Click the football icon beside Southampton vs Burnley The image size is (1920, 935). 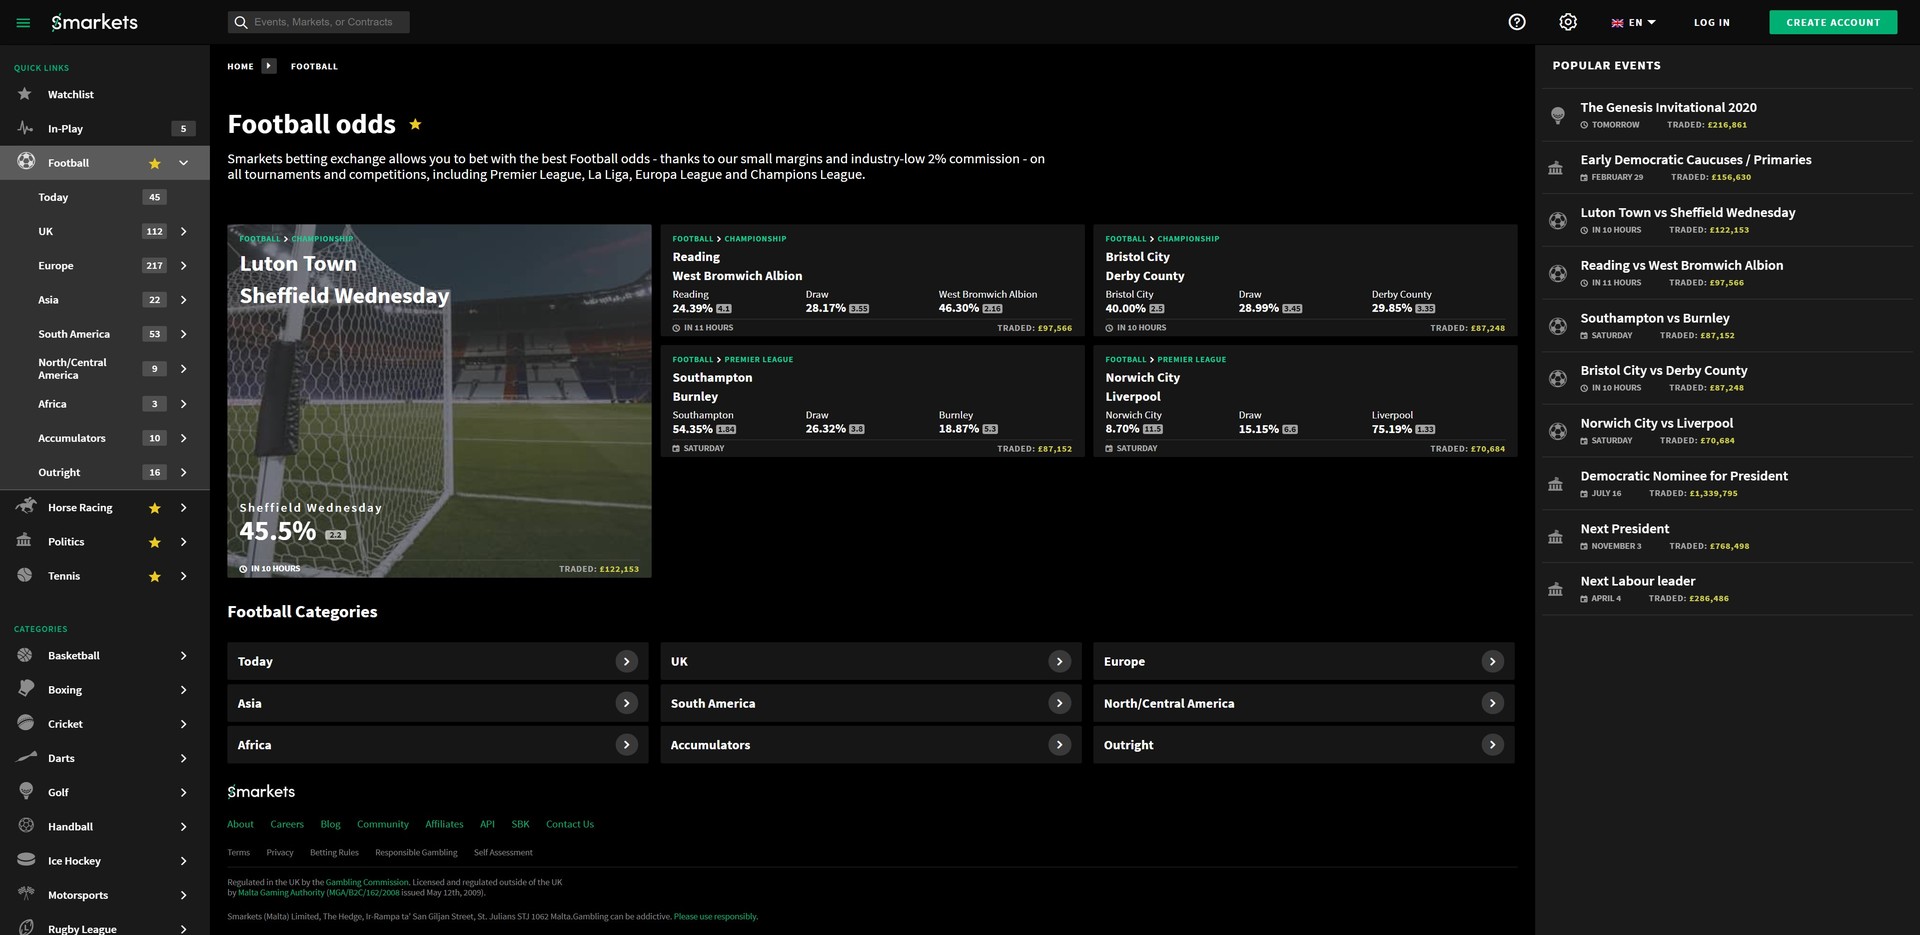(1557, 326)
